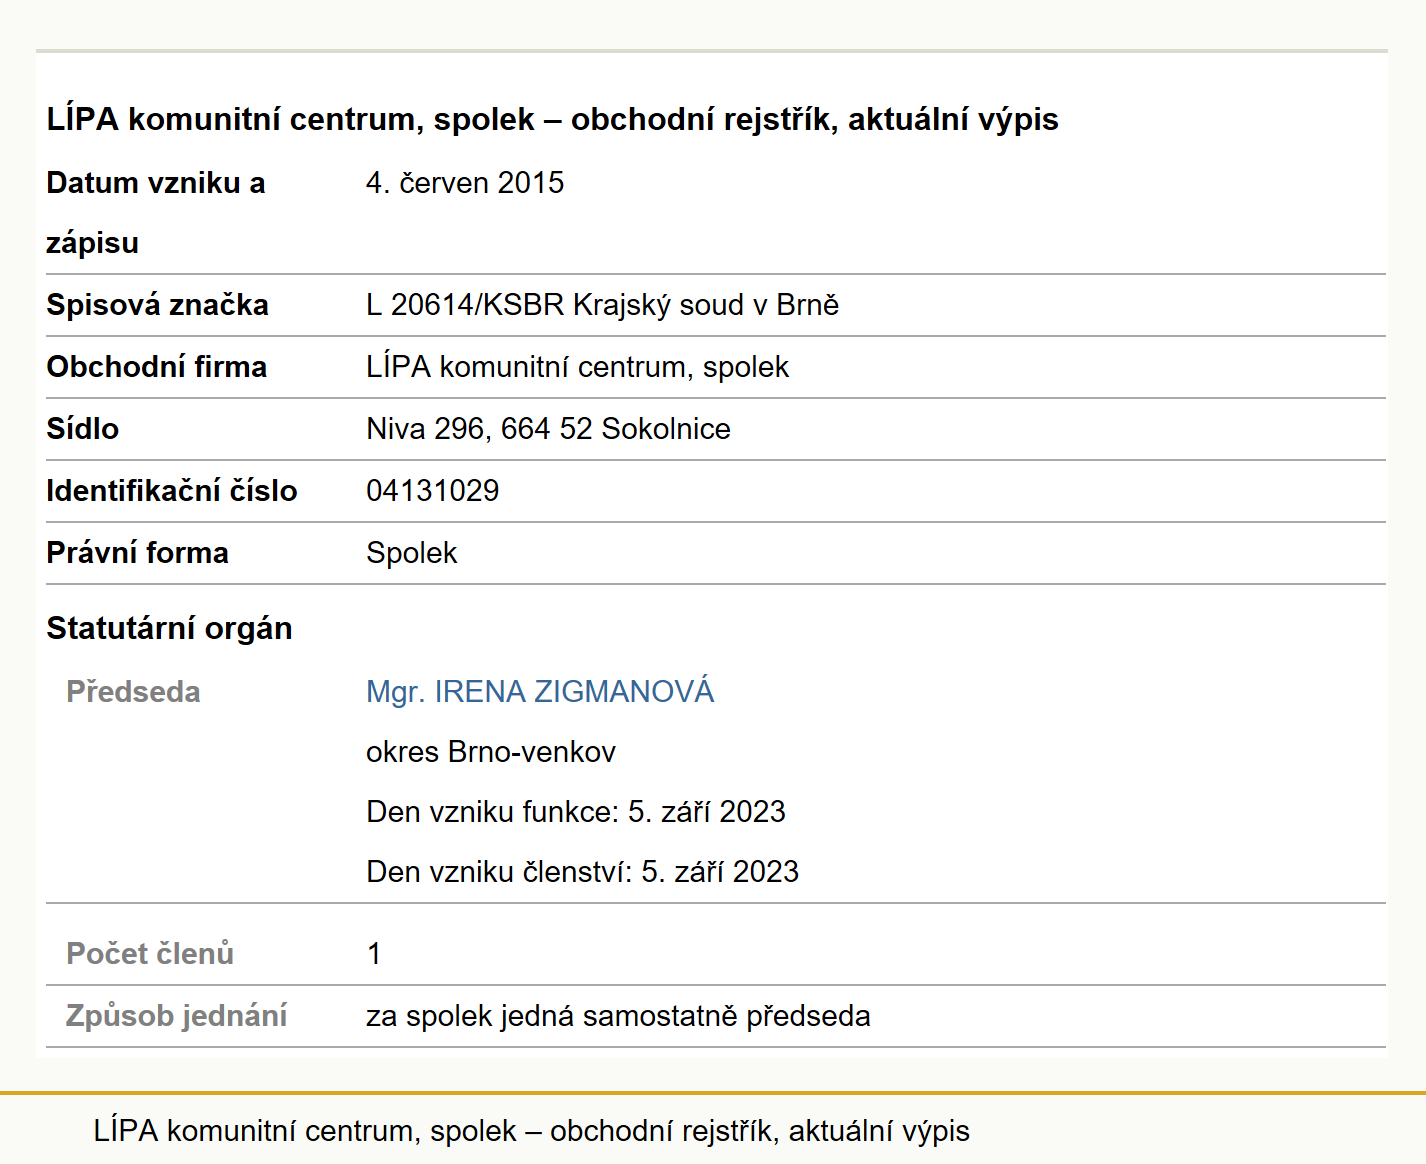Click the 'Statutární orgán' section heading
Image resolution: width=1426 pixels, height=1164 pixels.
(x=169, y=628)
